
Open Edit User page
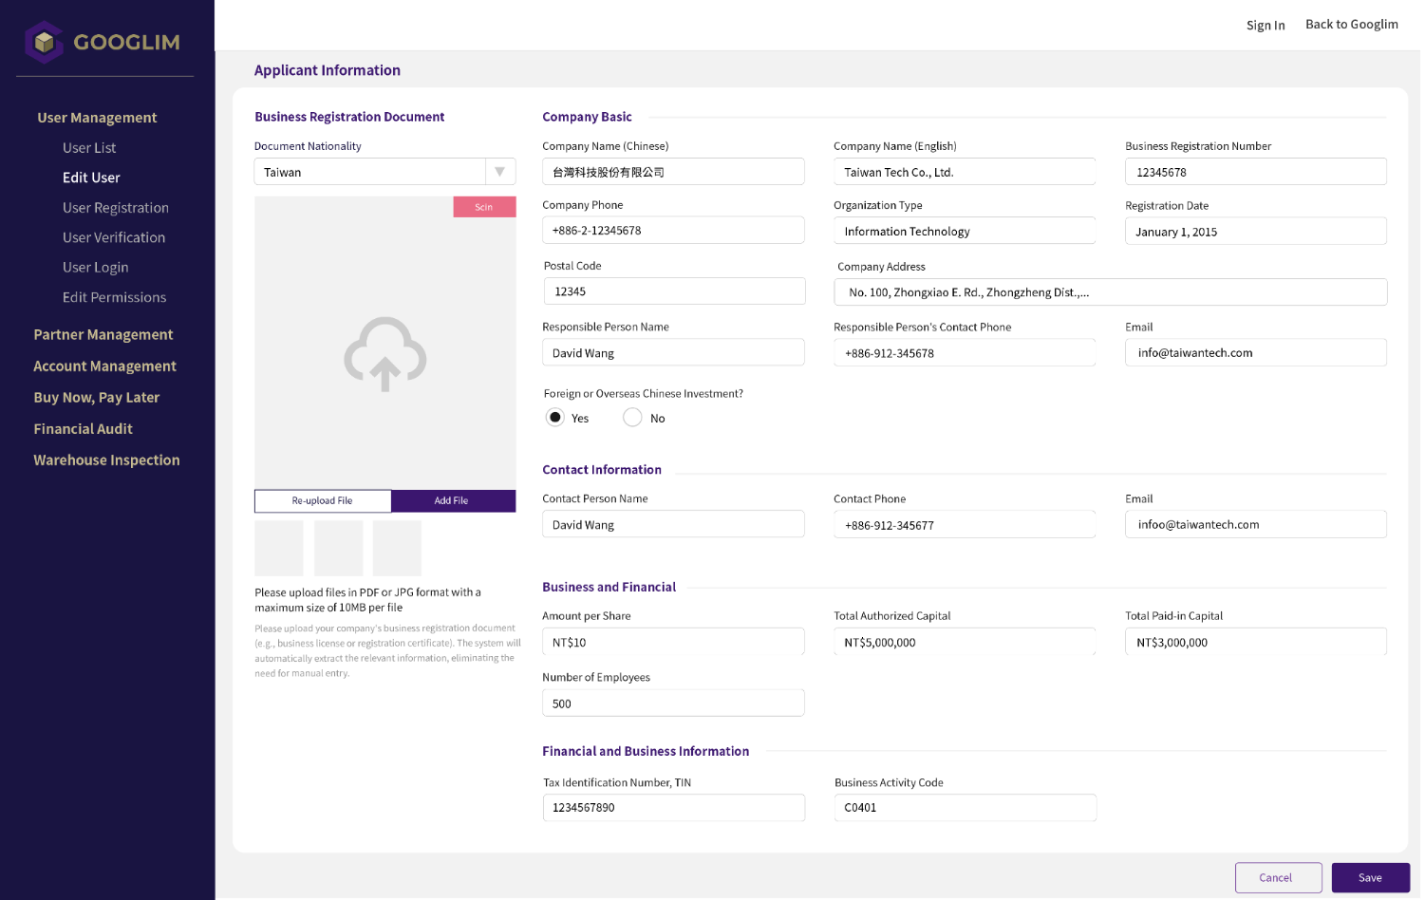pyautogui.click(x=91, y=177)
